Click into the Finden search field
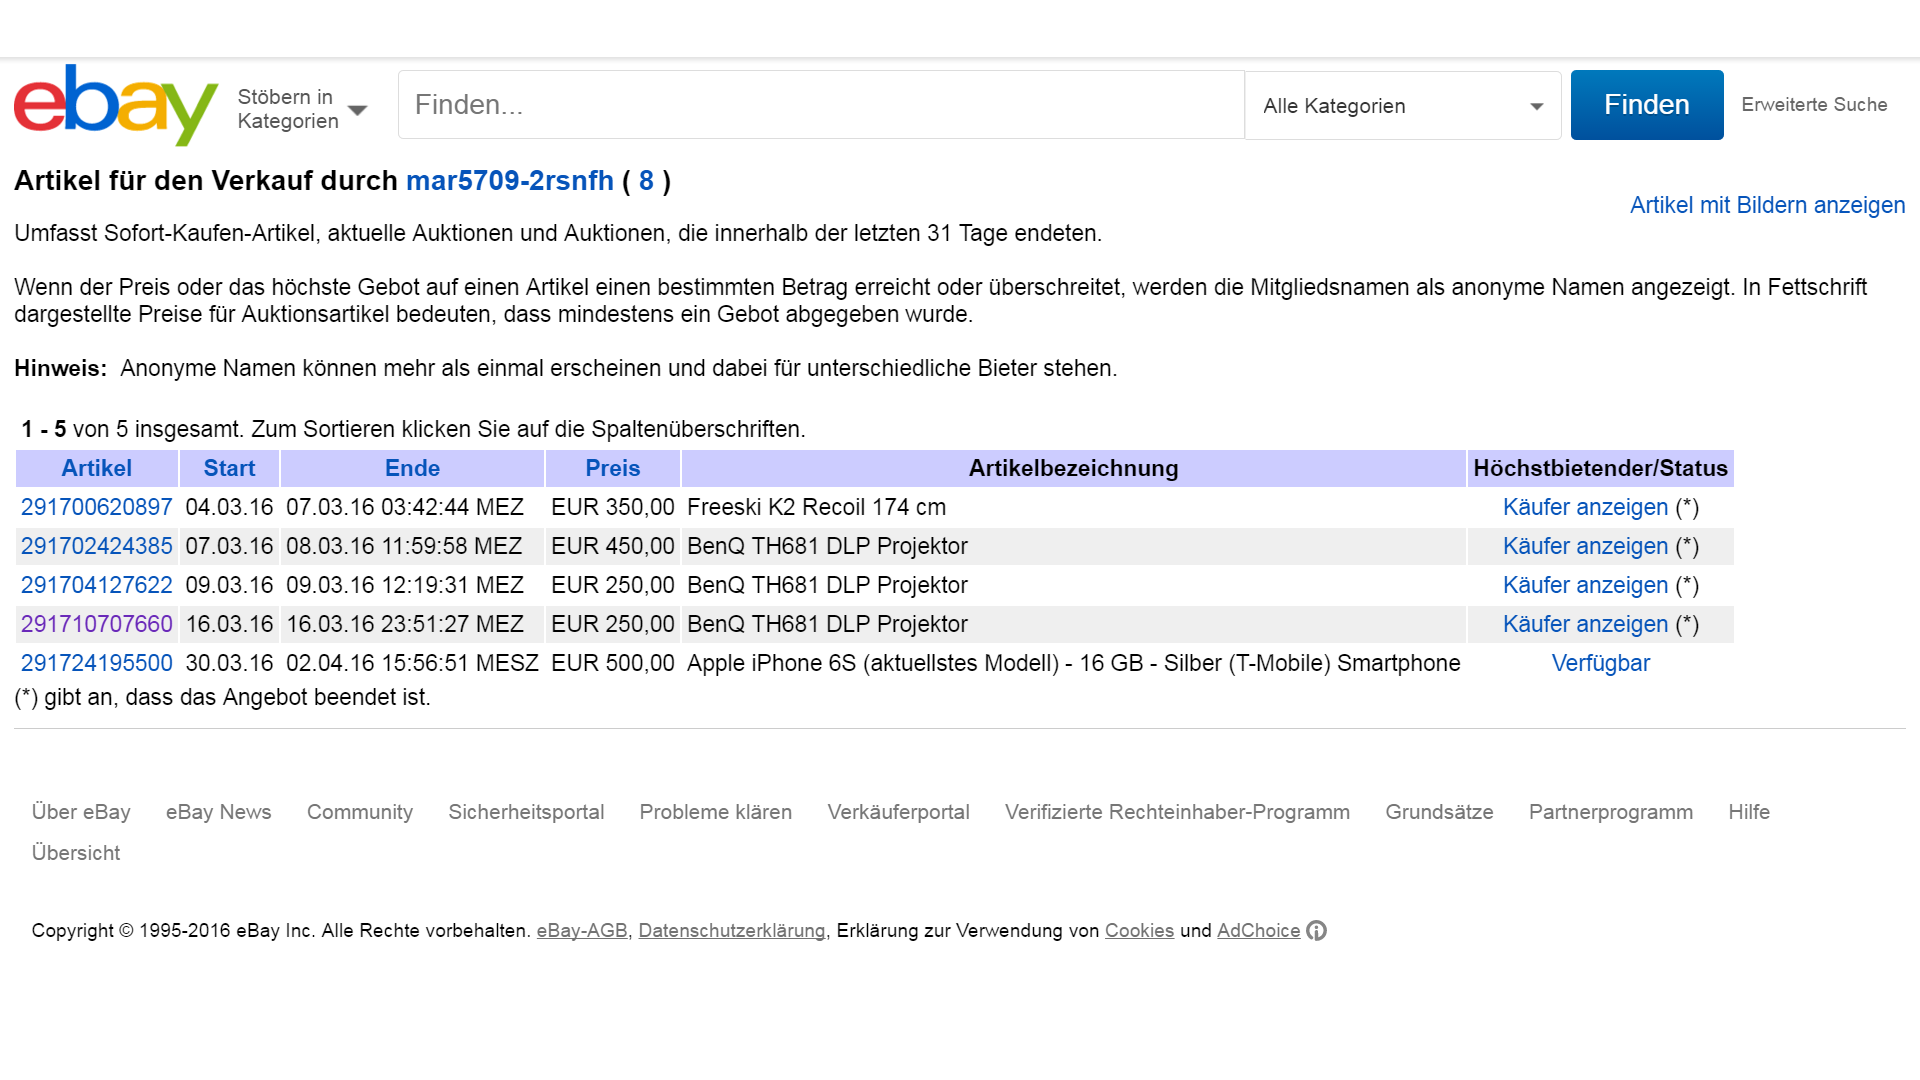Screen dimensions: 1920x1080 (821, 105)
